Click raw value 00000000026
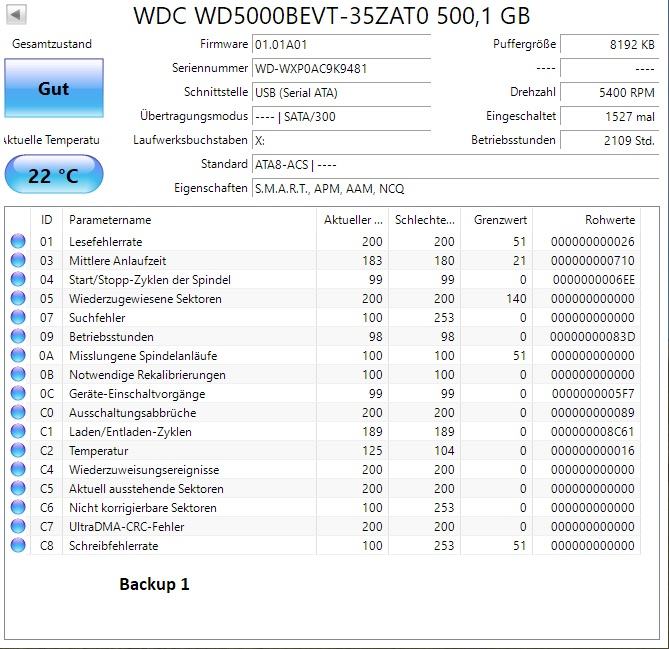Image resolution: width=669 pixels, height=649 pixels. [593, 242]
